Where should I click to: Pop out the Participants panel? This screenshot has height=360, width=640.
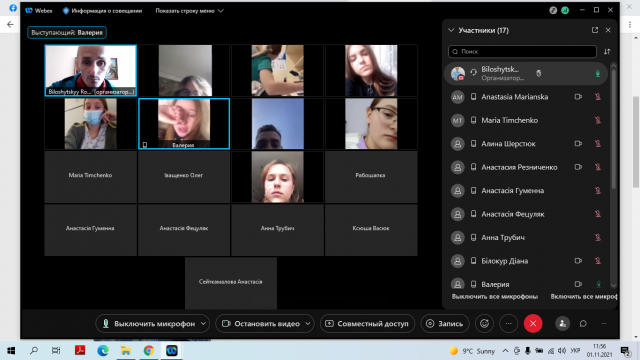pyautogui.click(x=595, y=30)
